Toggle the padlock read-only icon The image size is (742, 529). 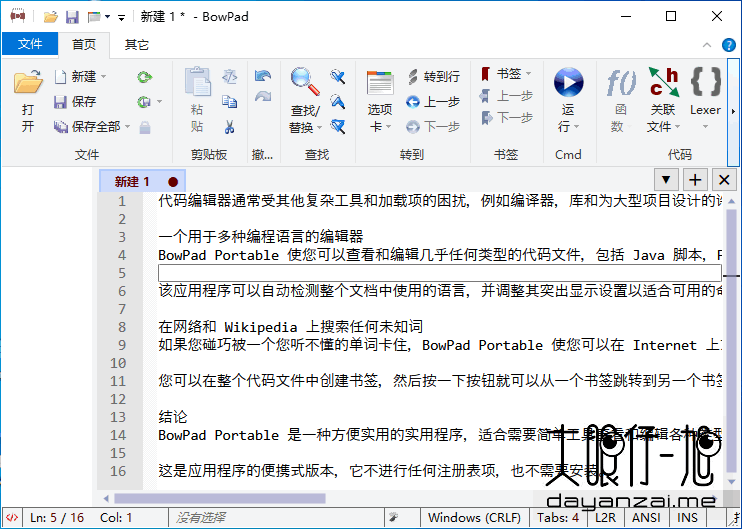(145, 127)
